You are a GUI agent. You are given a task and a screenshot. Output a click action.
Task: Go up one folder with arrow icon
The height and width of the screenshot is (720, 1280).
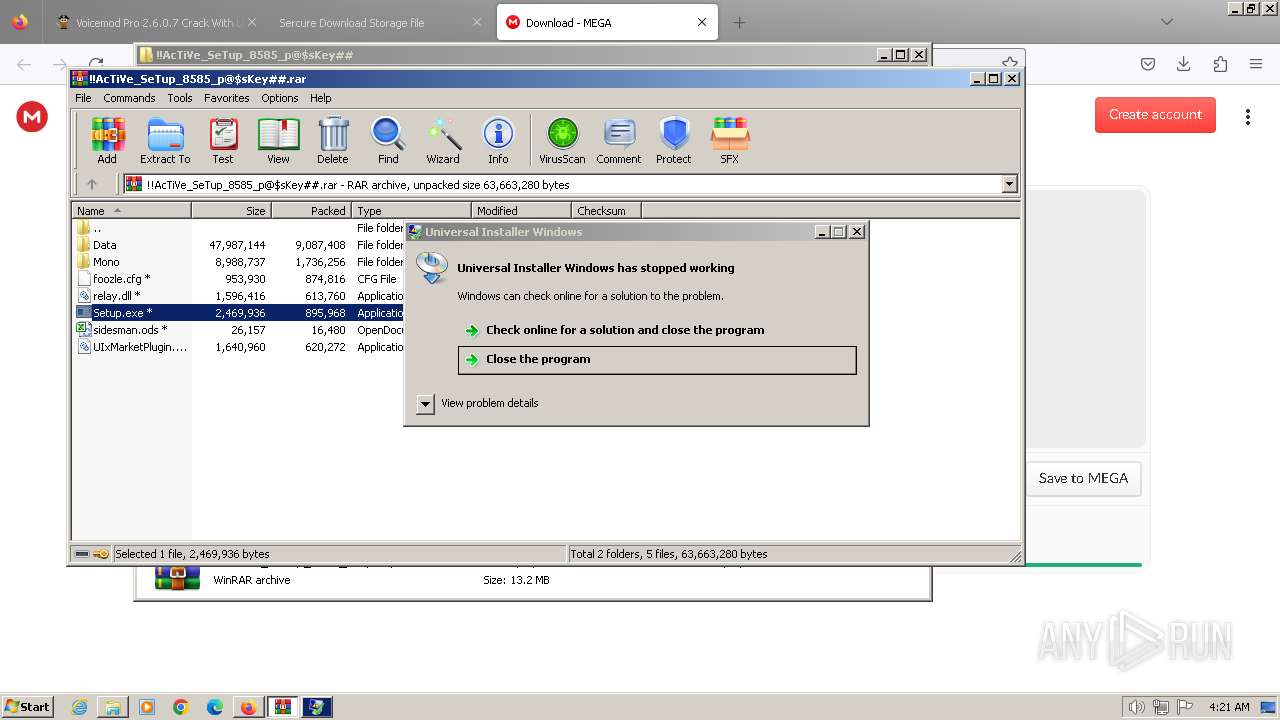(x=92, y=184)
